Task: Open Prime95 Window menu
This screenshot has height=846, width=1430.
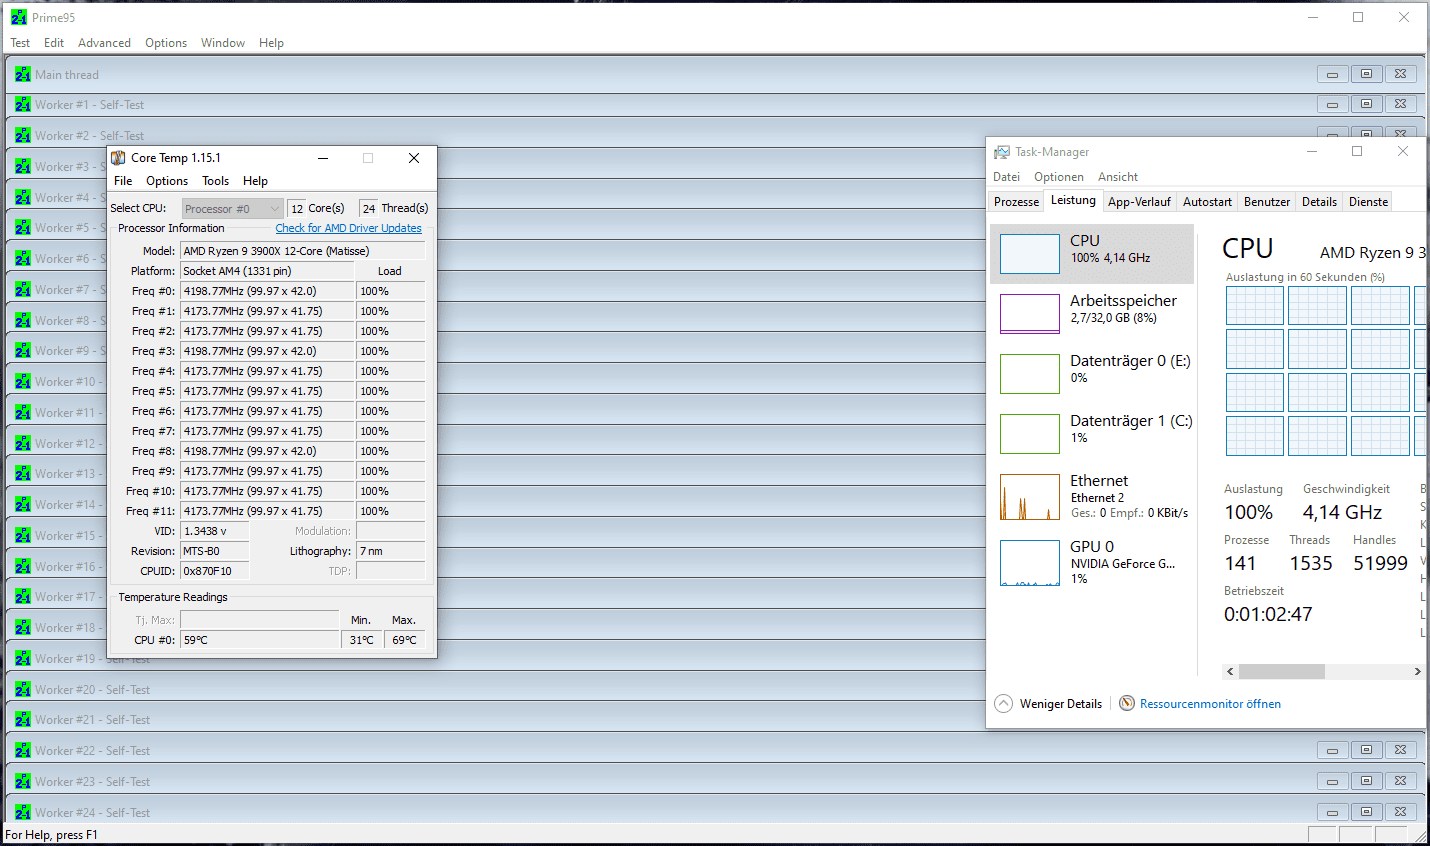Action: pyautogui.click(x=222, y=43)
